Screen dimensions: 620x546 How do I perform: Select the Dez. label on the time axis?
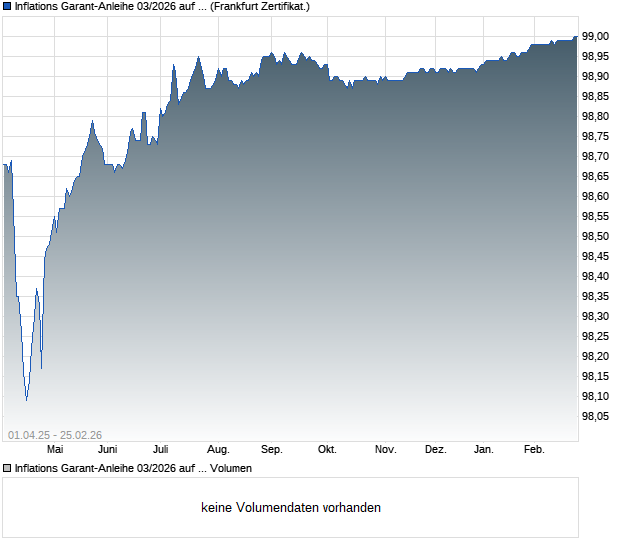(435, 450)
